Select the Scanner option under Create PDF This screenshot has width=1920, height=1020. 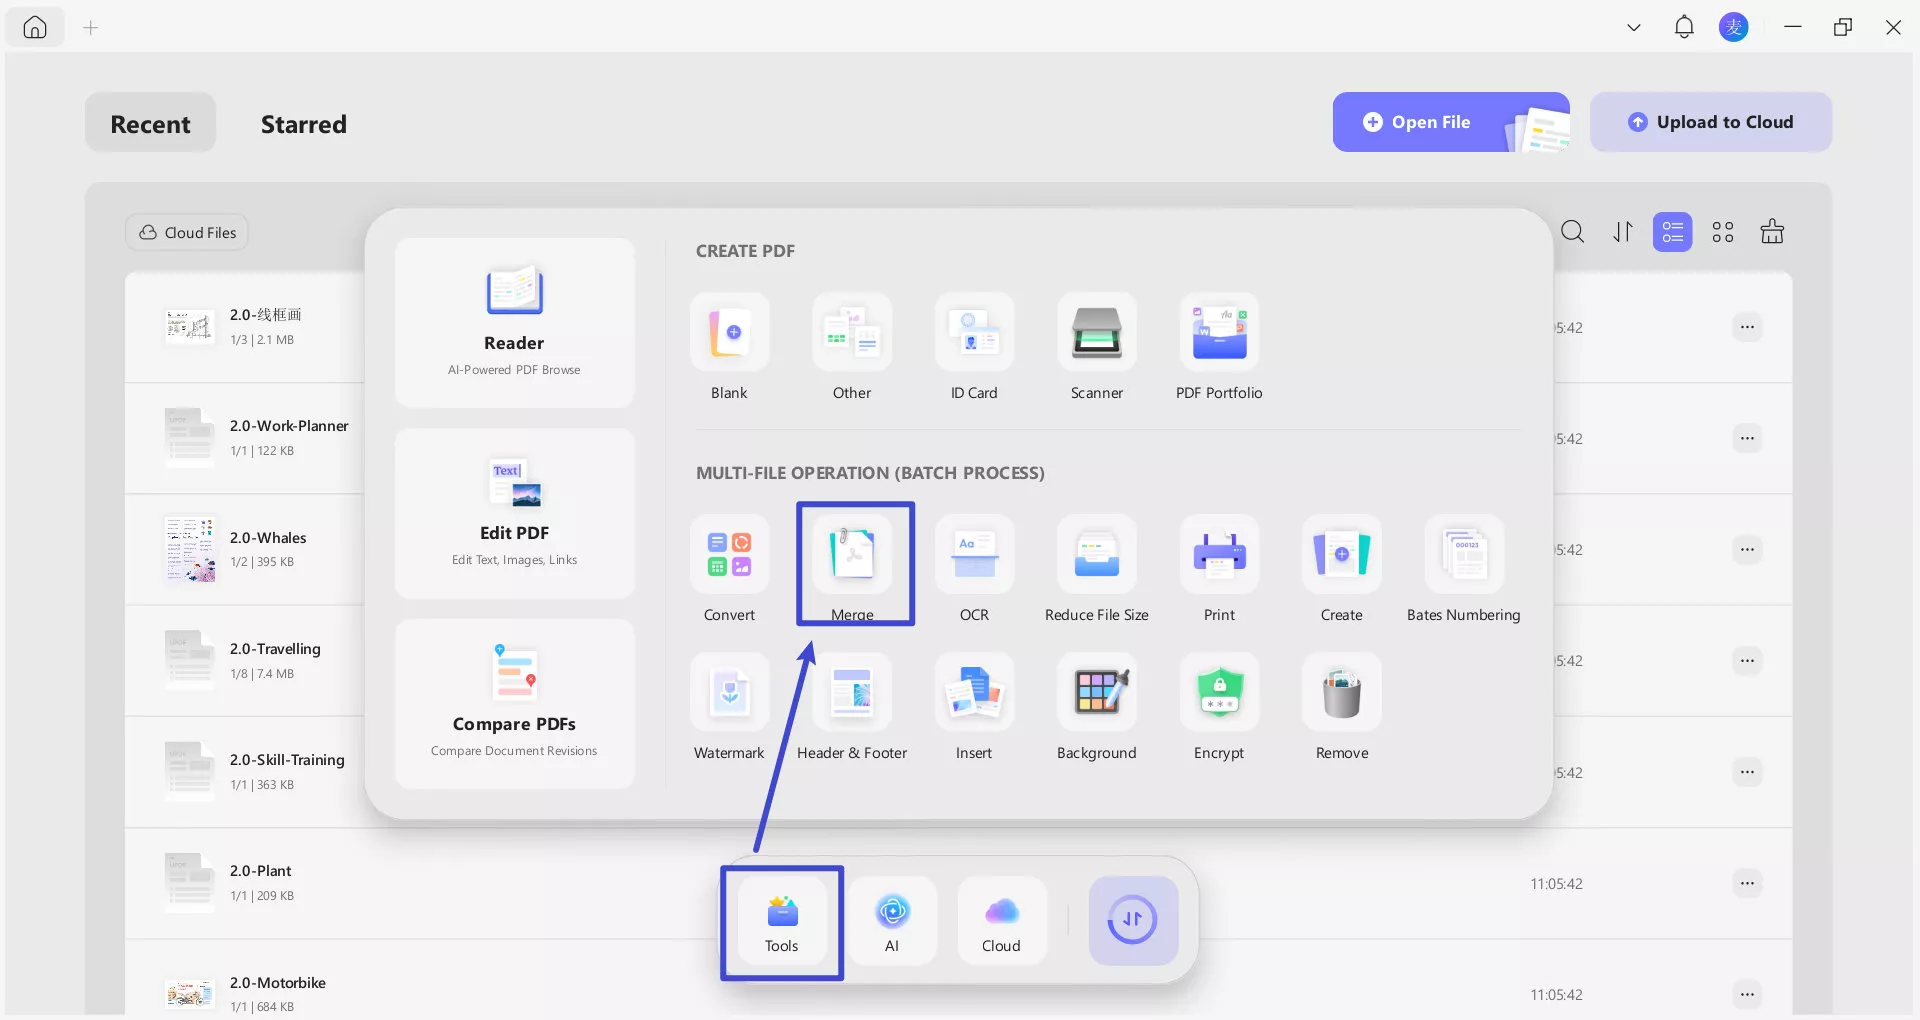click(1096, 340)
